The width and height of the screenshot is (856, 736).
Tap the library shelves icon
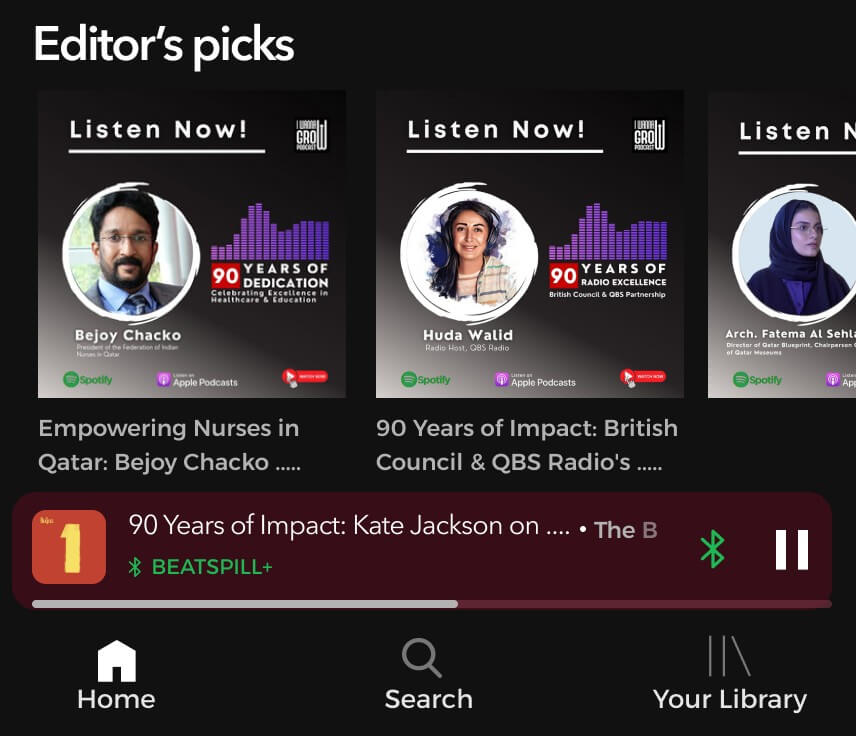point(729,656)
